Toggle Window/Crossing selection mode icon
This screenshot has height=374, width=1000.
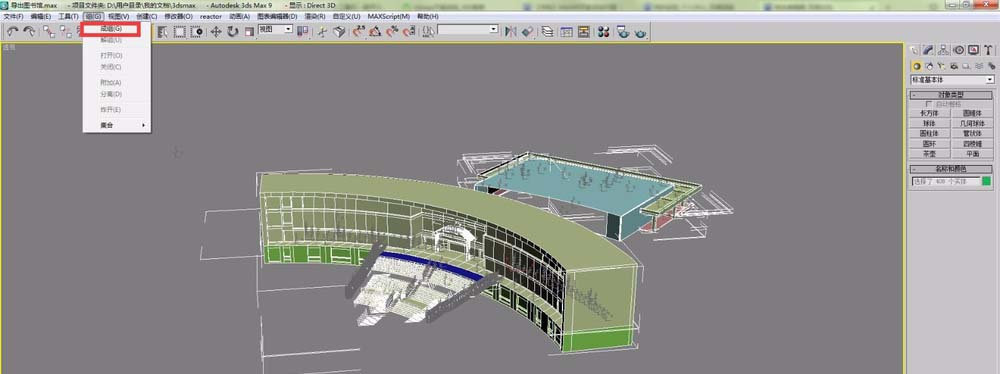(x=197, y=31)
